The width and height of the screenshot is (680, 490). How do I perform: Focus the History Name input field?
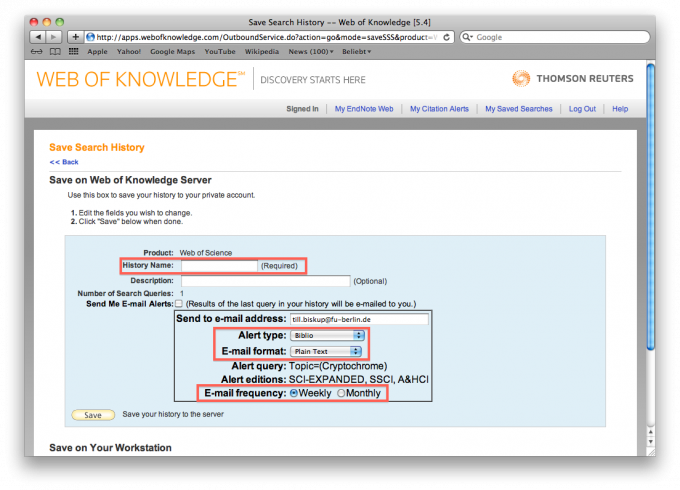pyautogui.click(x=219, y=265)
